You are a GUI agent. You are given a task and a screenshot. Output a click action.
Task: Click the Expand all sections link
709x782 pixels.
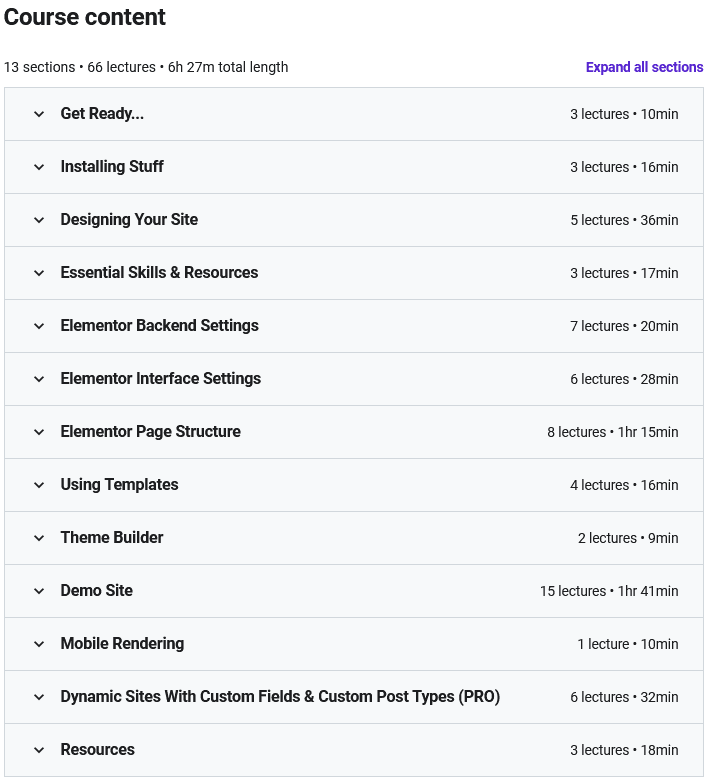pyautogui.click(x=644, y=67)
